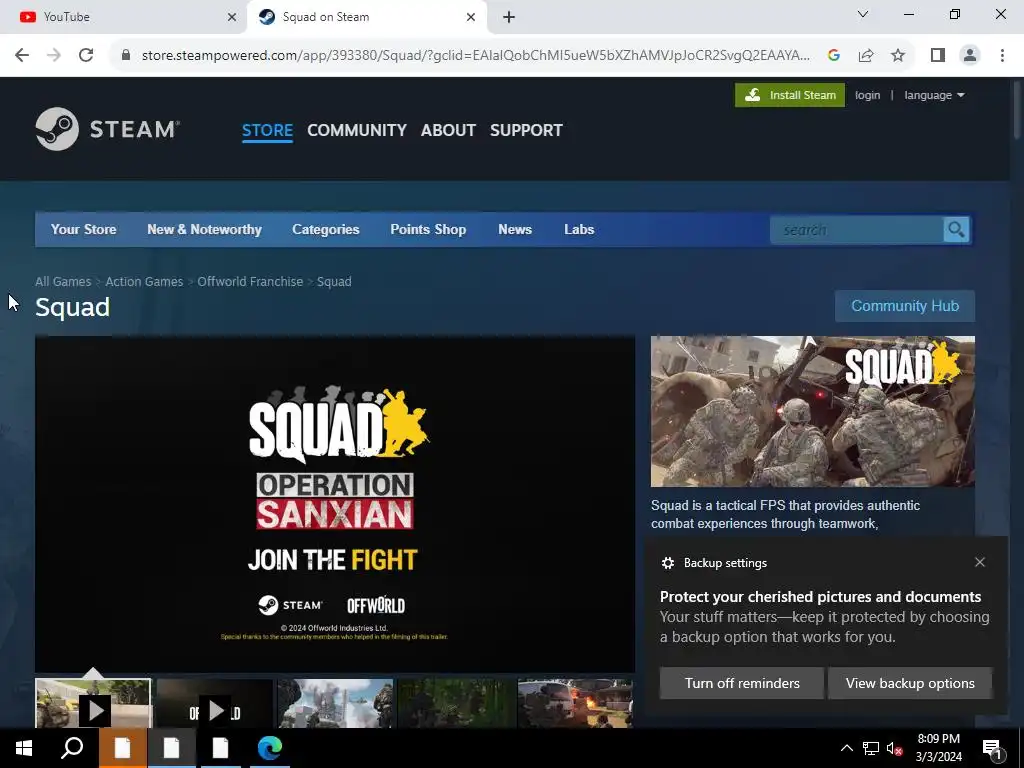
Task: Open the browser side panel
Action: 938,56
